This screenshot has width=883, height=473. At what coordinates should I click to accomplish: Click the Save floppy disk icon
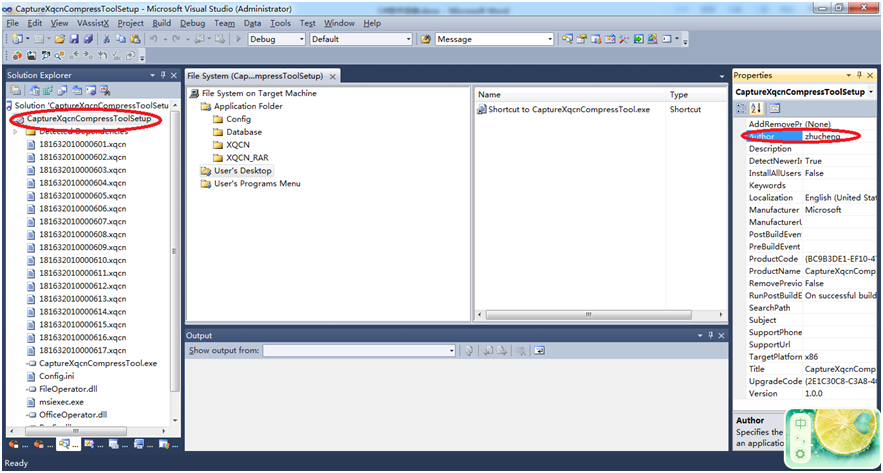click(74, 39)
